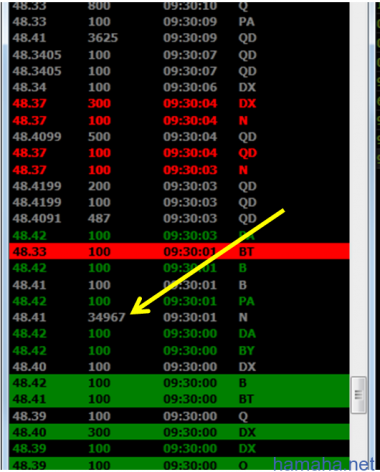Screen dimensions: 380x472
Task: Select the red 48.37 300 share DX trade
Action: click(179, 103)
